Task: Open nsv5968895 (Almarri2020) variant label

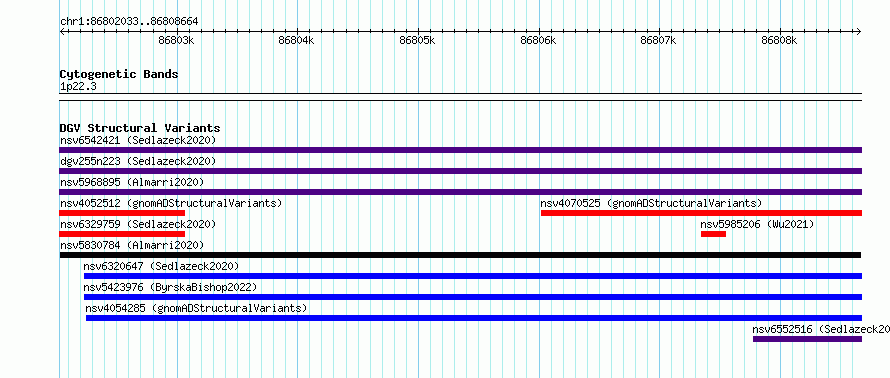Action: point(132,182)
